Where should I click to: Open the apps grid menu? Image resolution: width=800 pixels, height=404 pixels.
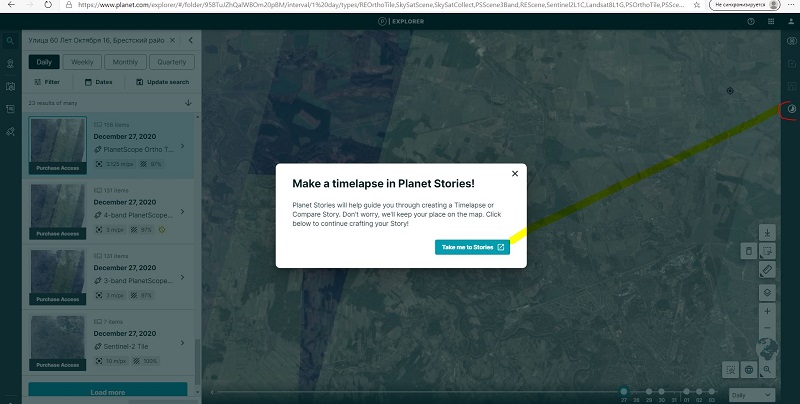(771, 21)
